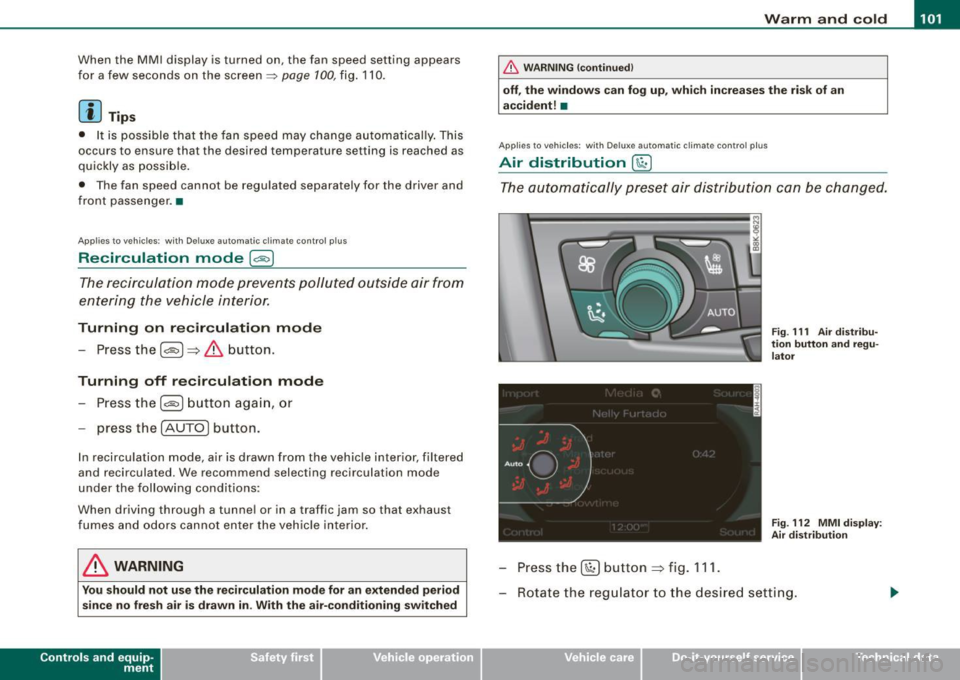Click small warning triangle before 'button.' text
Screen dimensions: 960x680
tap(214, 349)
